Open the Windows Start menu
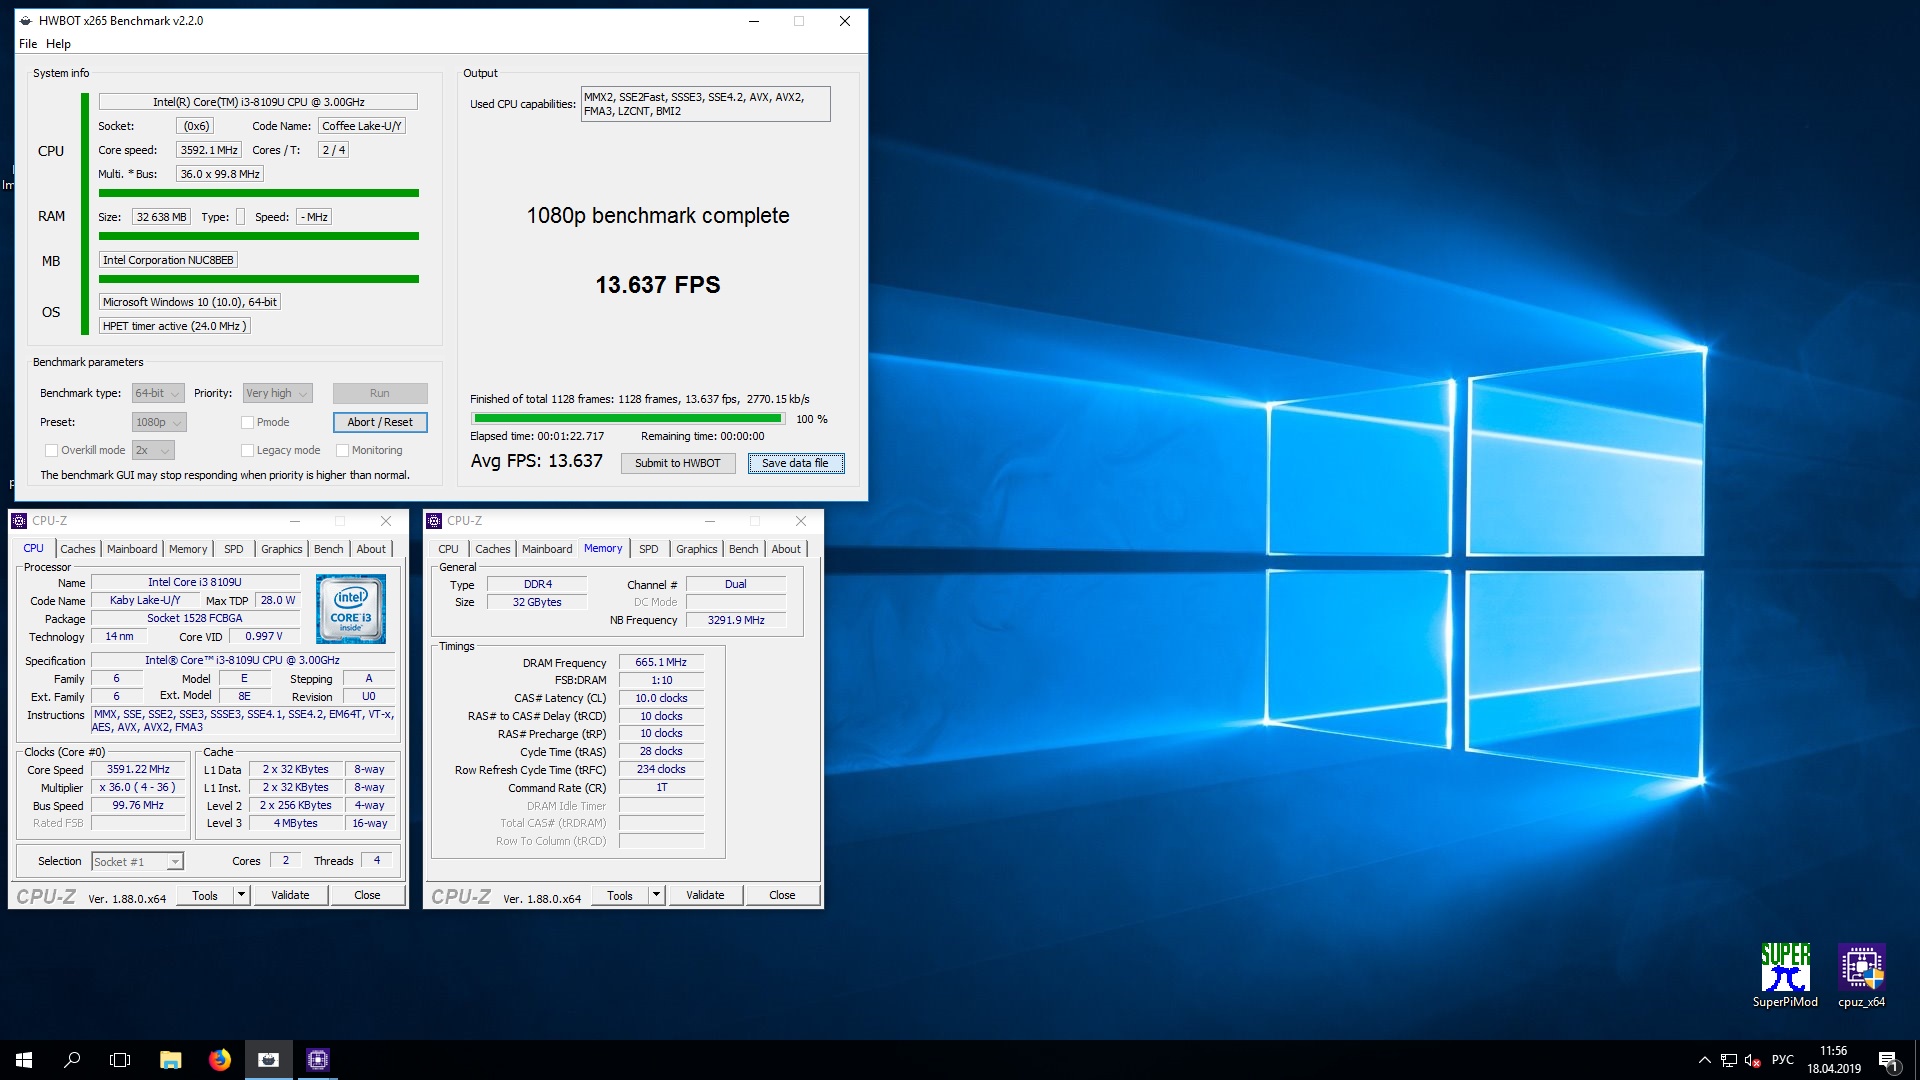Screen dimensions: 1920x1080 [x=24, y=1060]
